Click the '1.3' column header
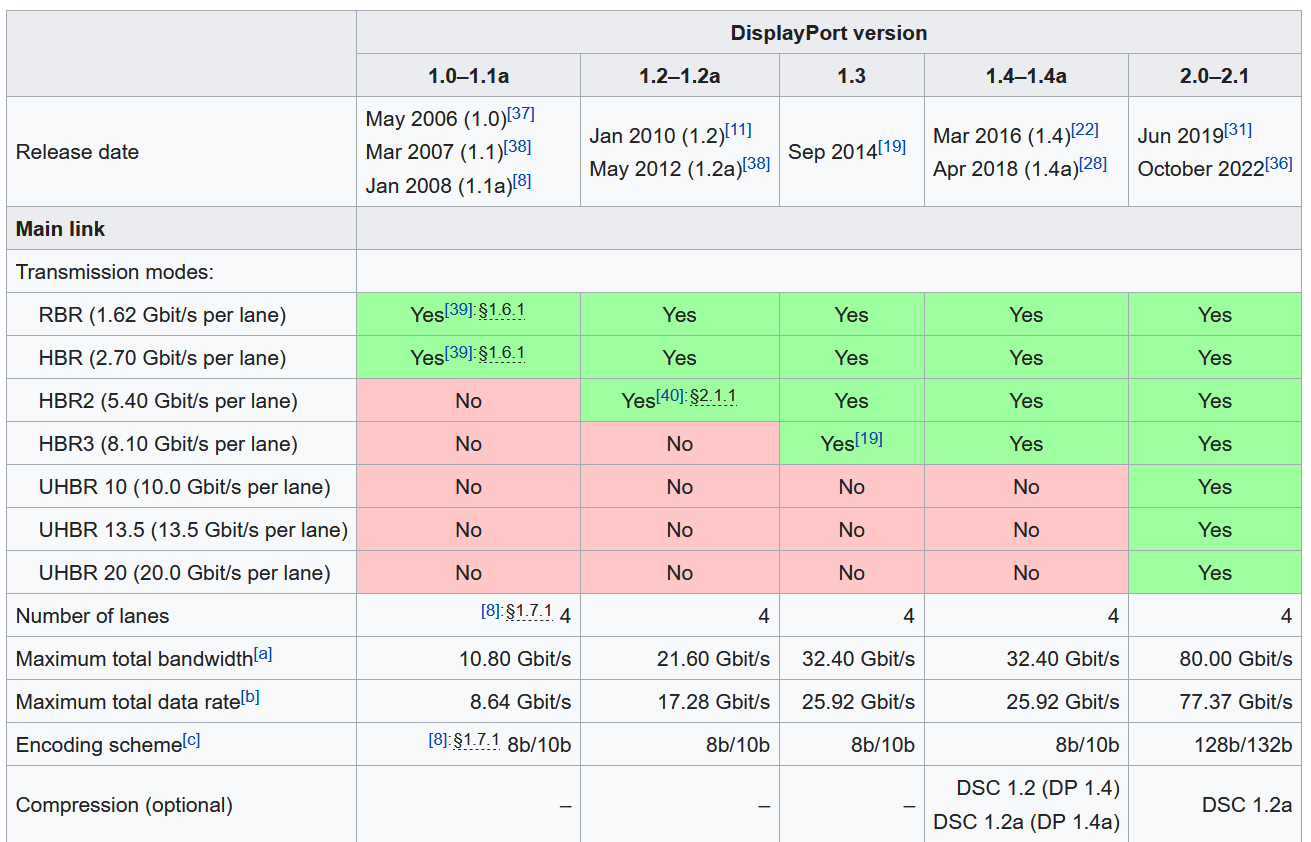This screenshot has height=842, width=1311. click(x=852, y=76)
